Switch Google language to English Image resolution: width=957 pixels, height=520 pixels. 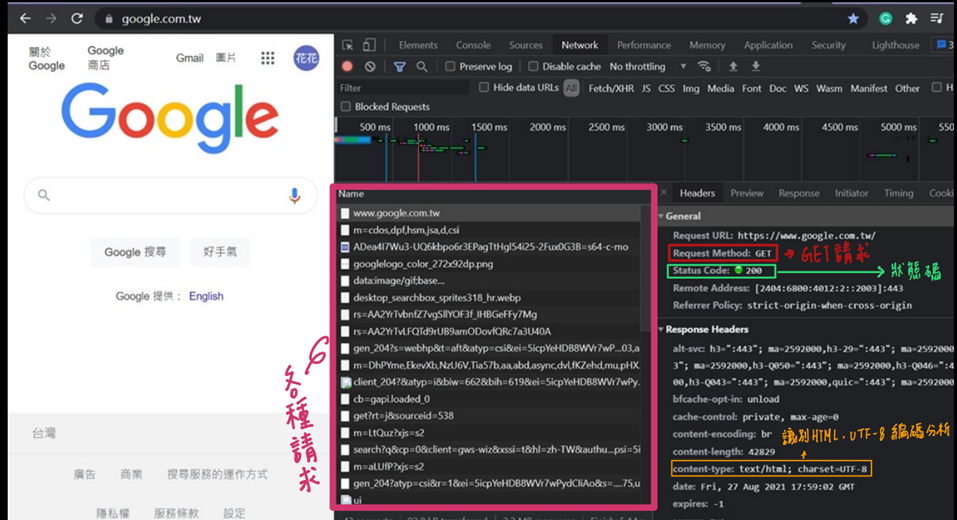click(206, 296)
